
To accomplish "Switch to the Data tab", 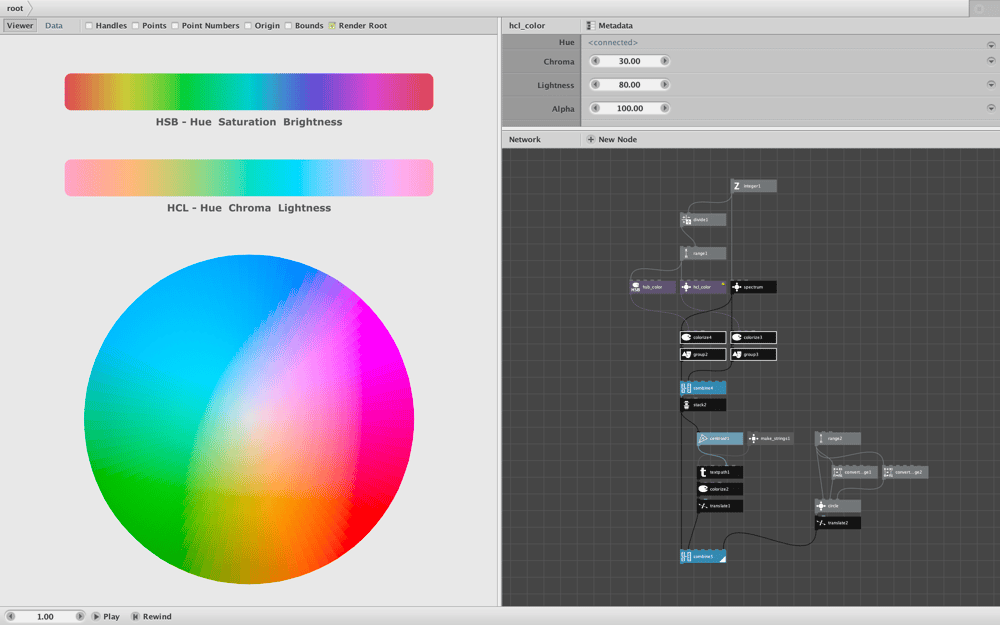I will pyautogui.click(x=54, y=26).
